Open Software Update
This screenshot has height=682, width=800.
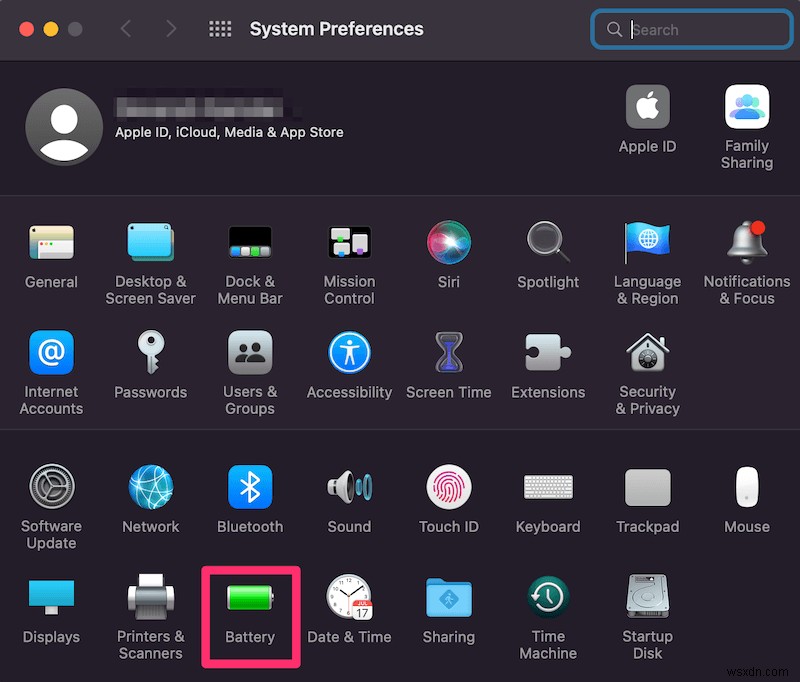(x=51, y=488)
